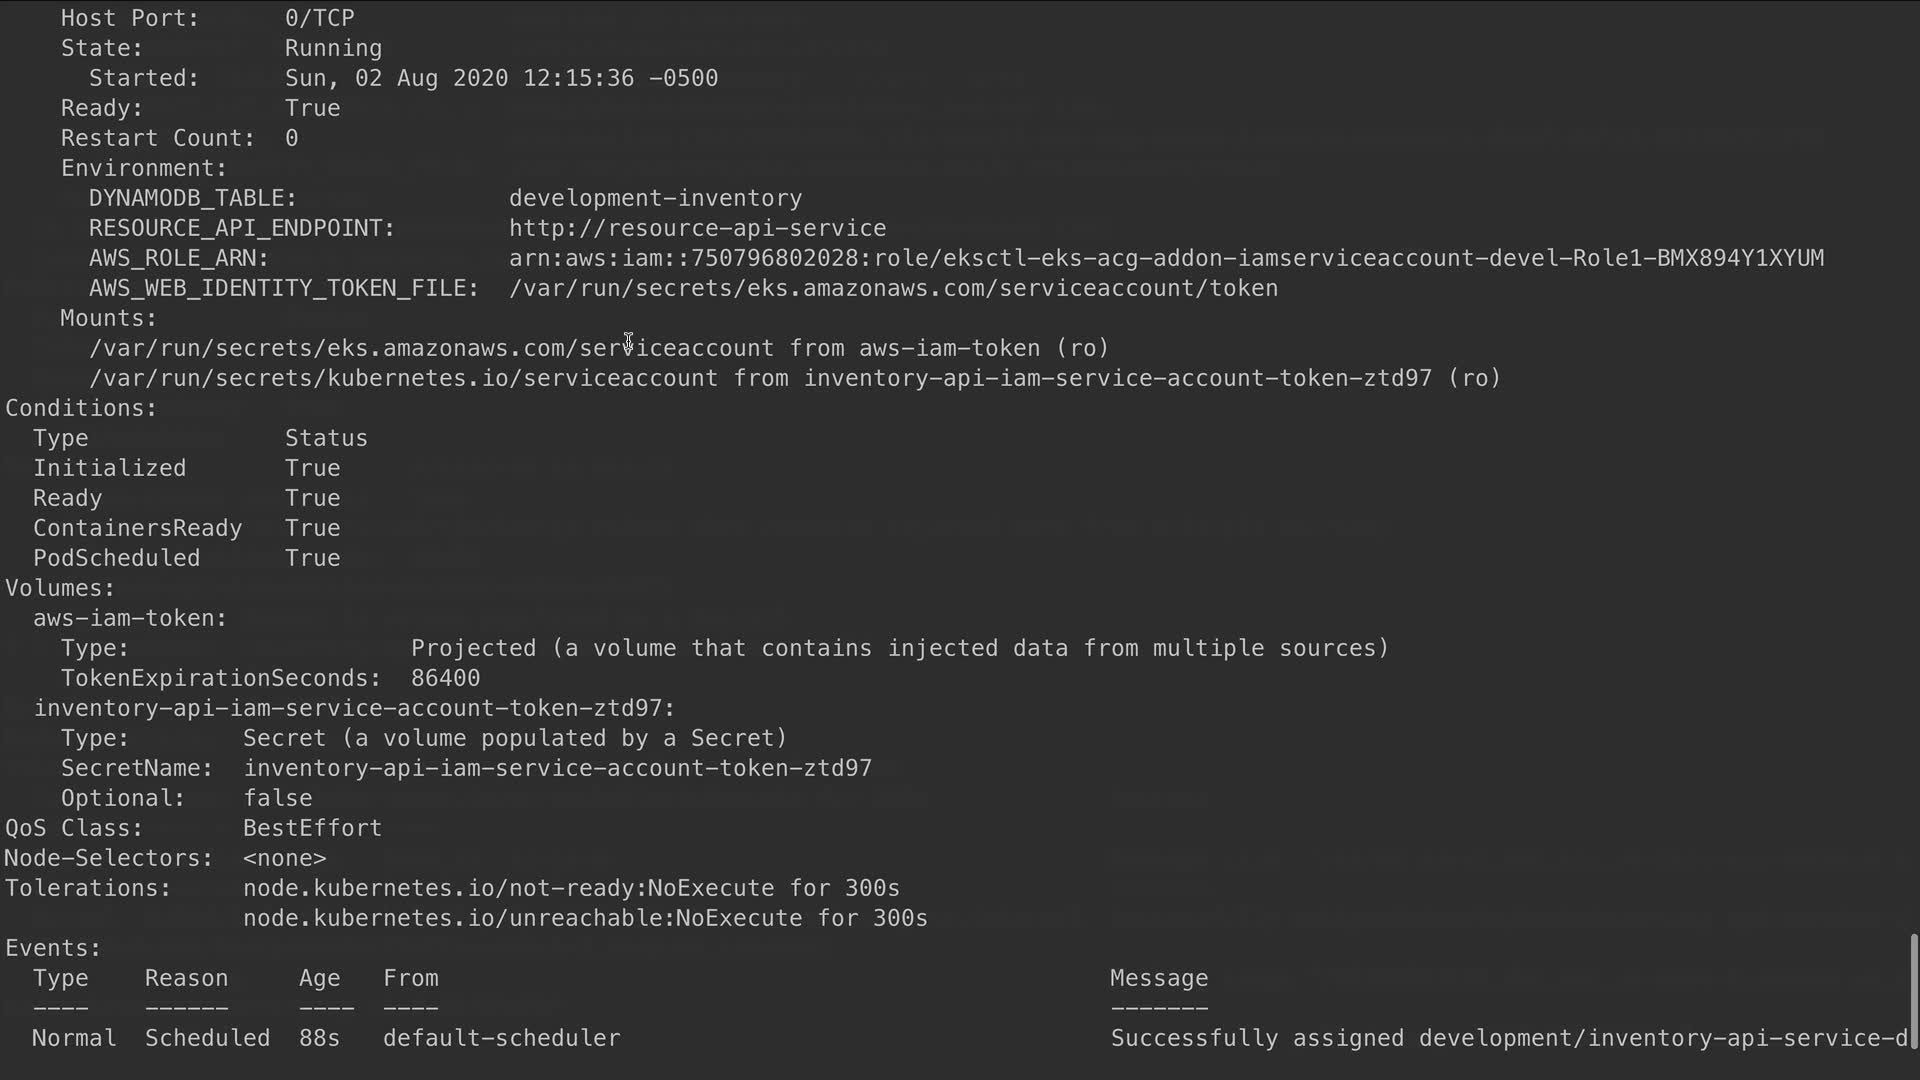Click the Running state value

click(x=333, y=48)
